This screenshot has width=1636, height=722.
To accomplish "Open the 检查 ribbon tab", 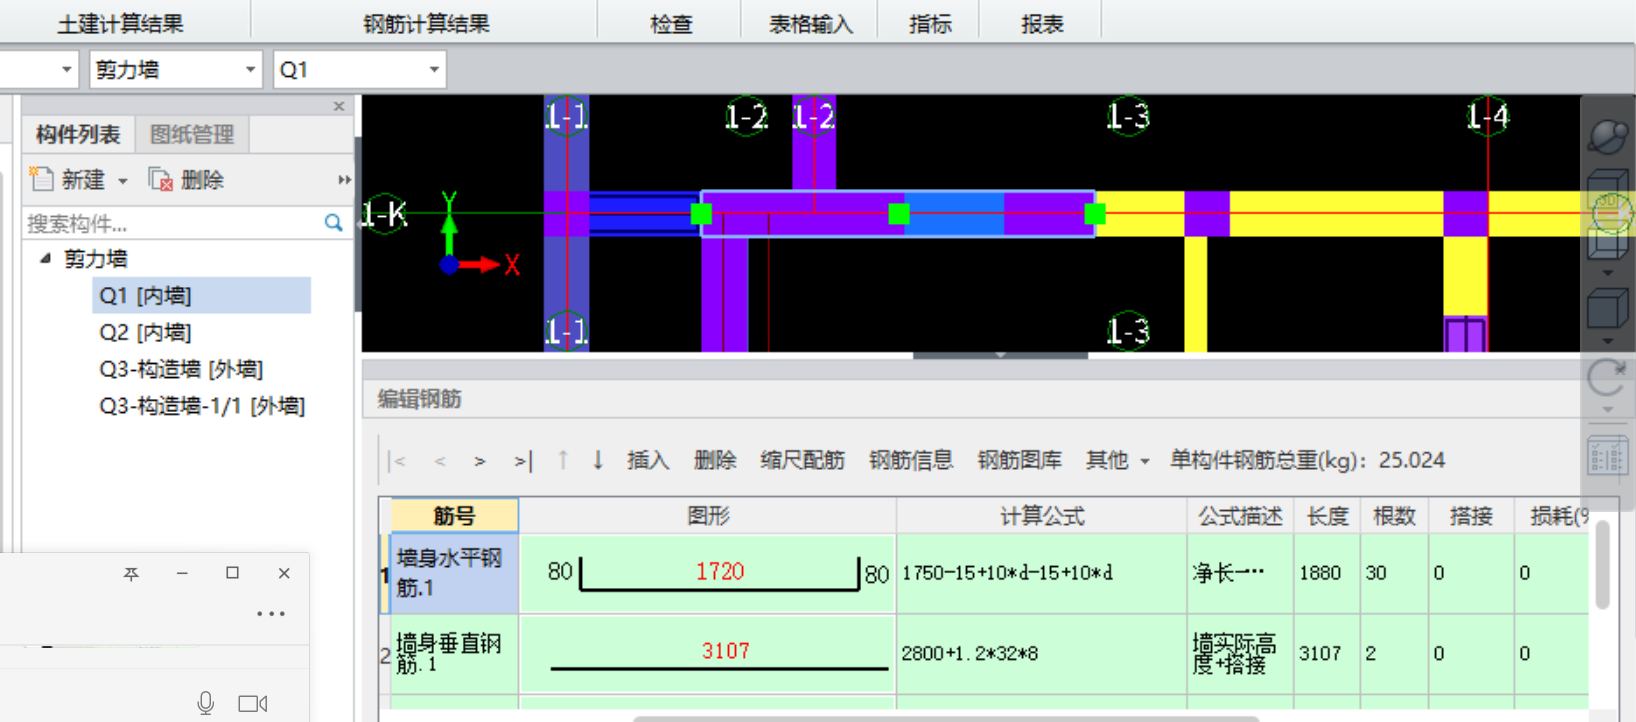I will pos(671,24).
